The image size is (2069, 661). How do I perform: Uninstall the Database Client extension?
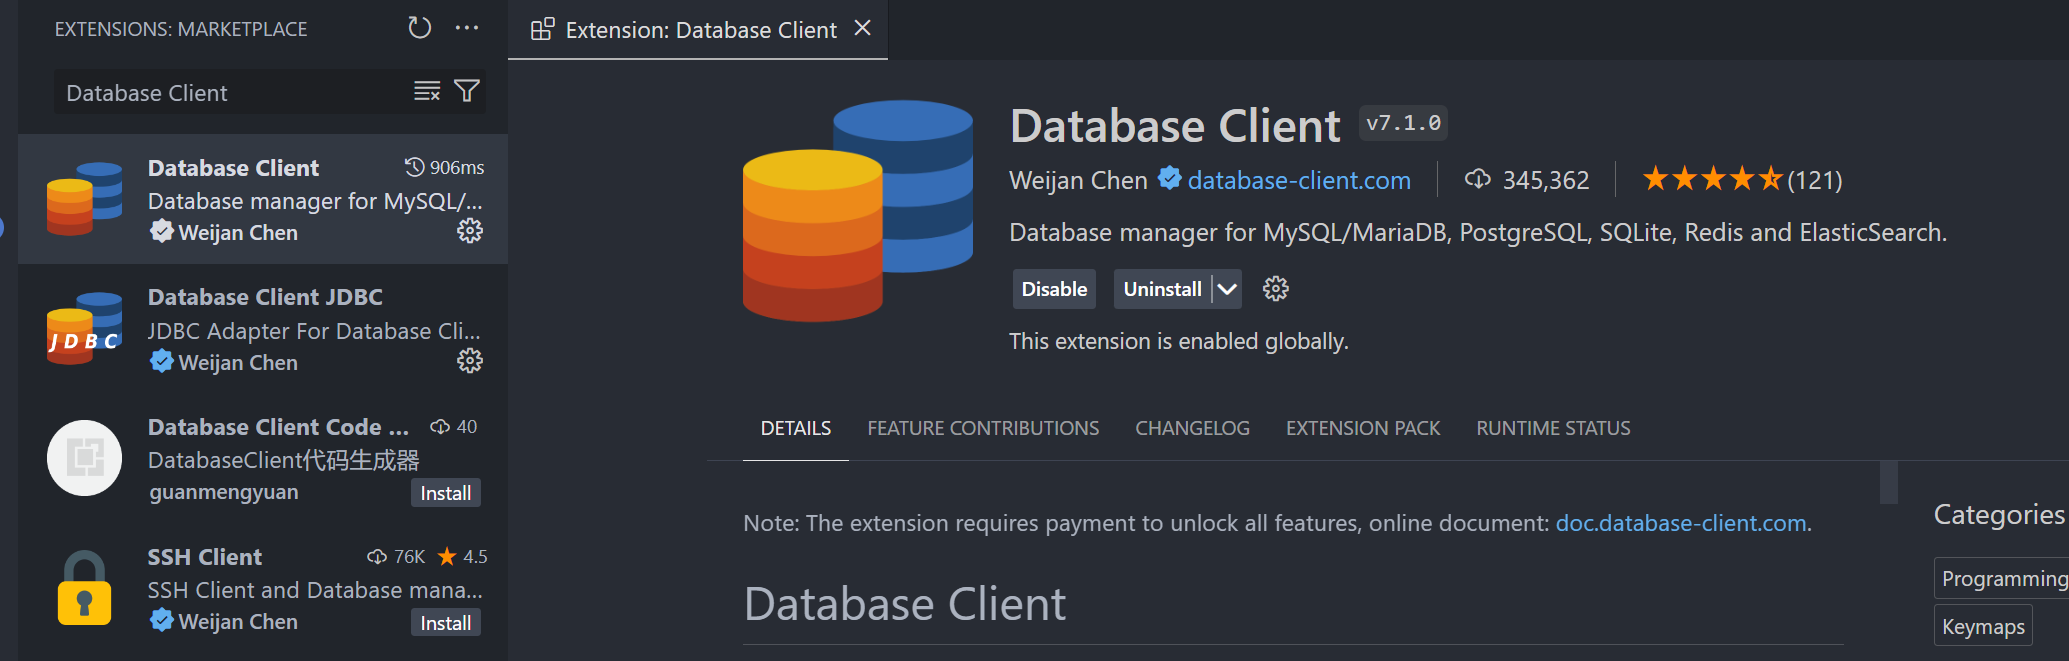(x=1162, y=289)
